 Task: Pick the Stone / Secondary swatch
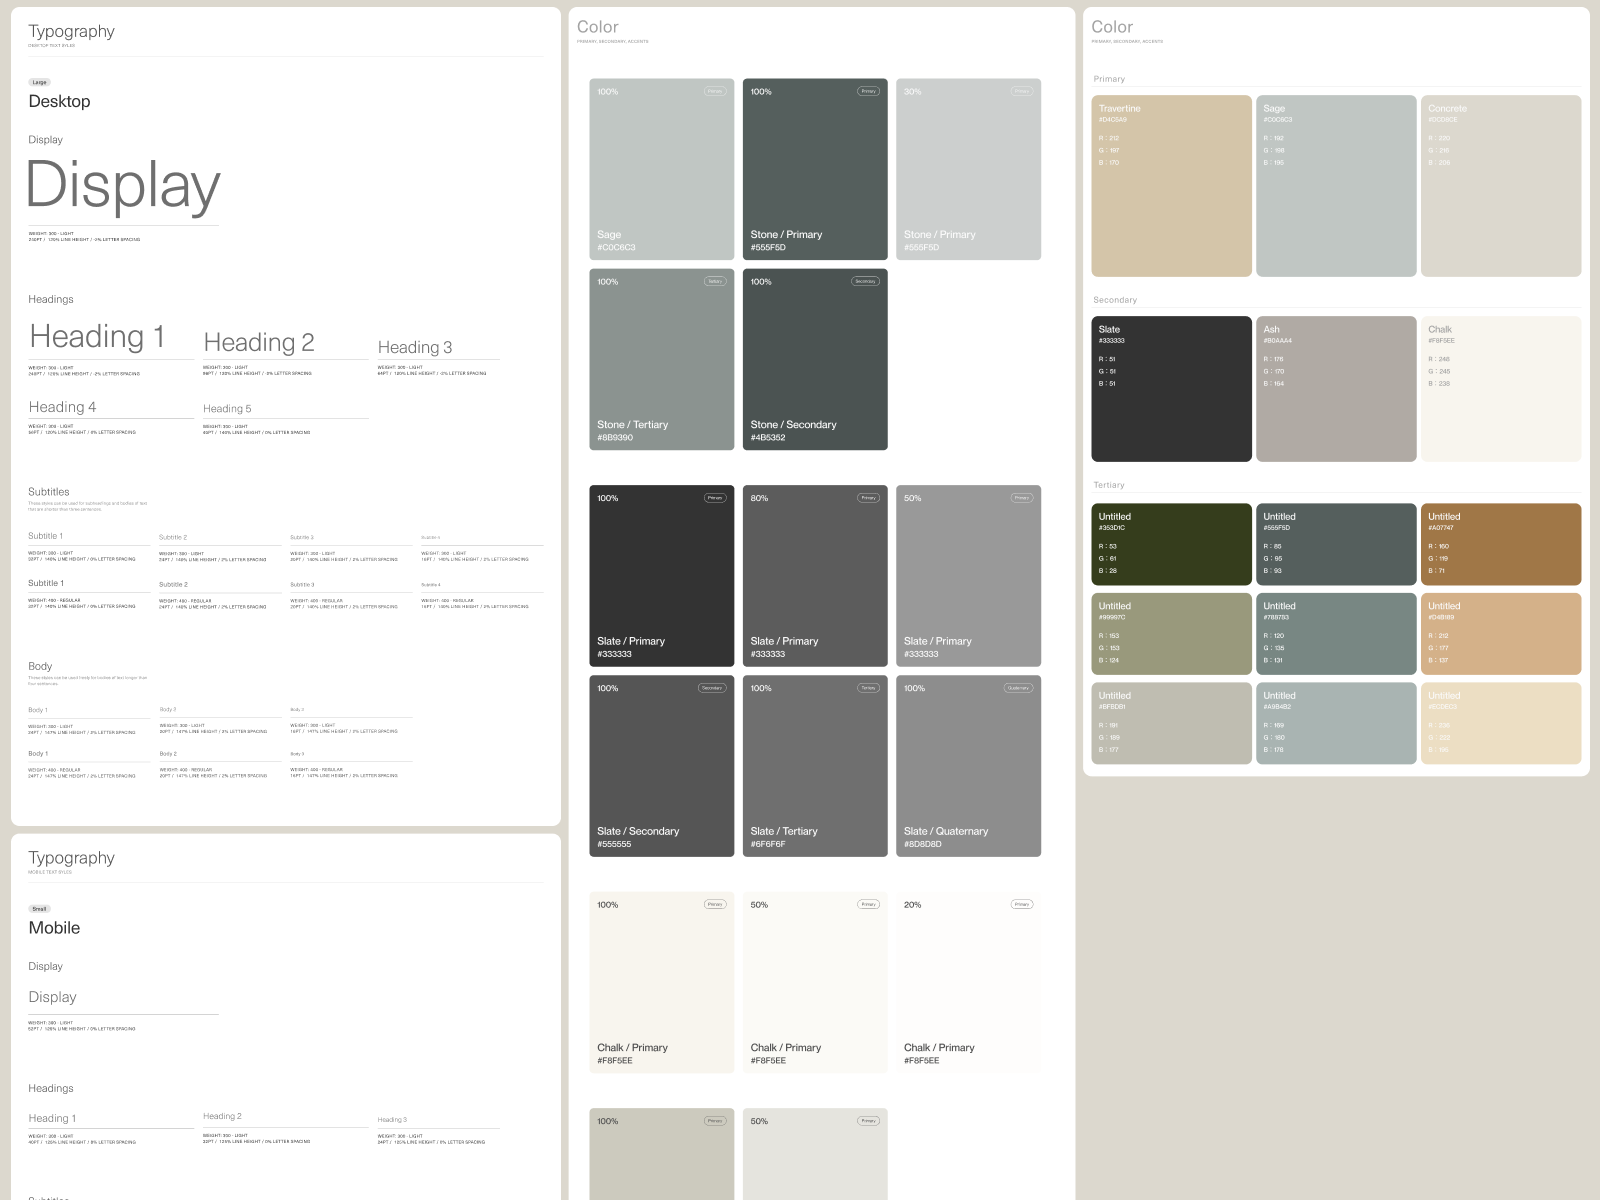[x=815, y=360]
